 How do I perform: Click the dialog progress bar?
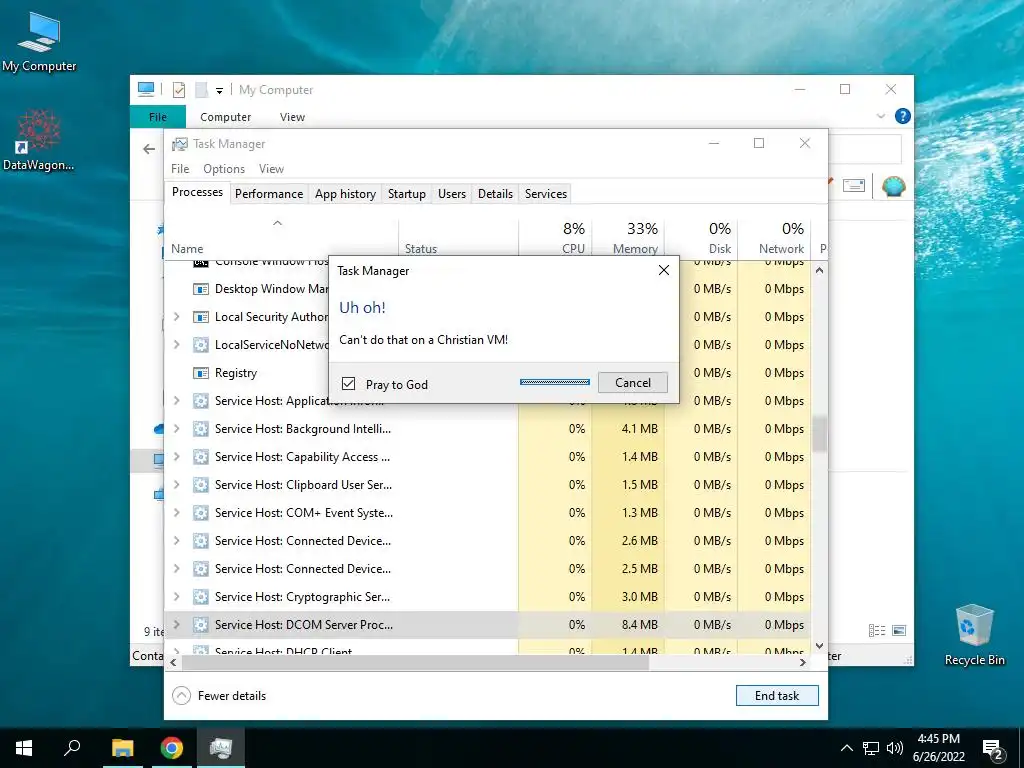pos(554,382)
